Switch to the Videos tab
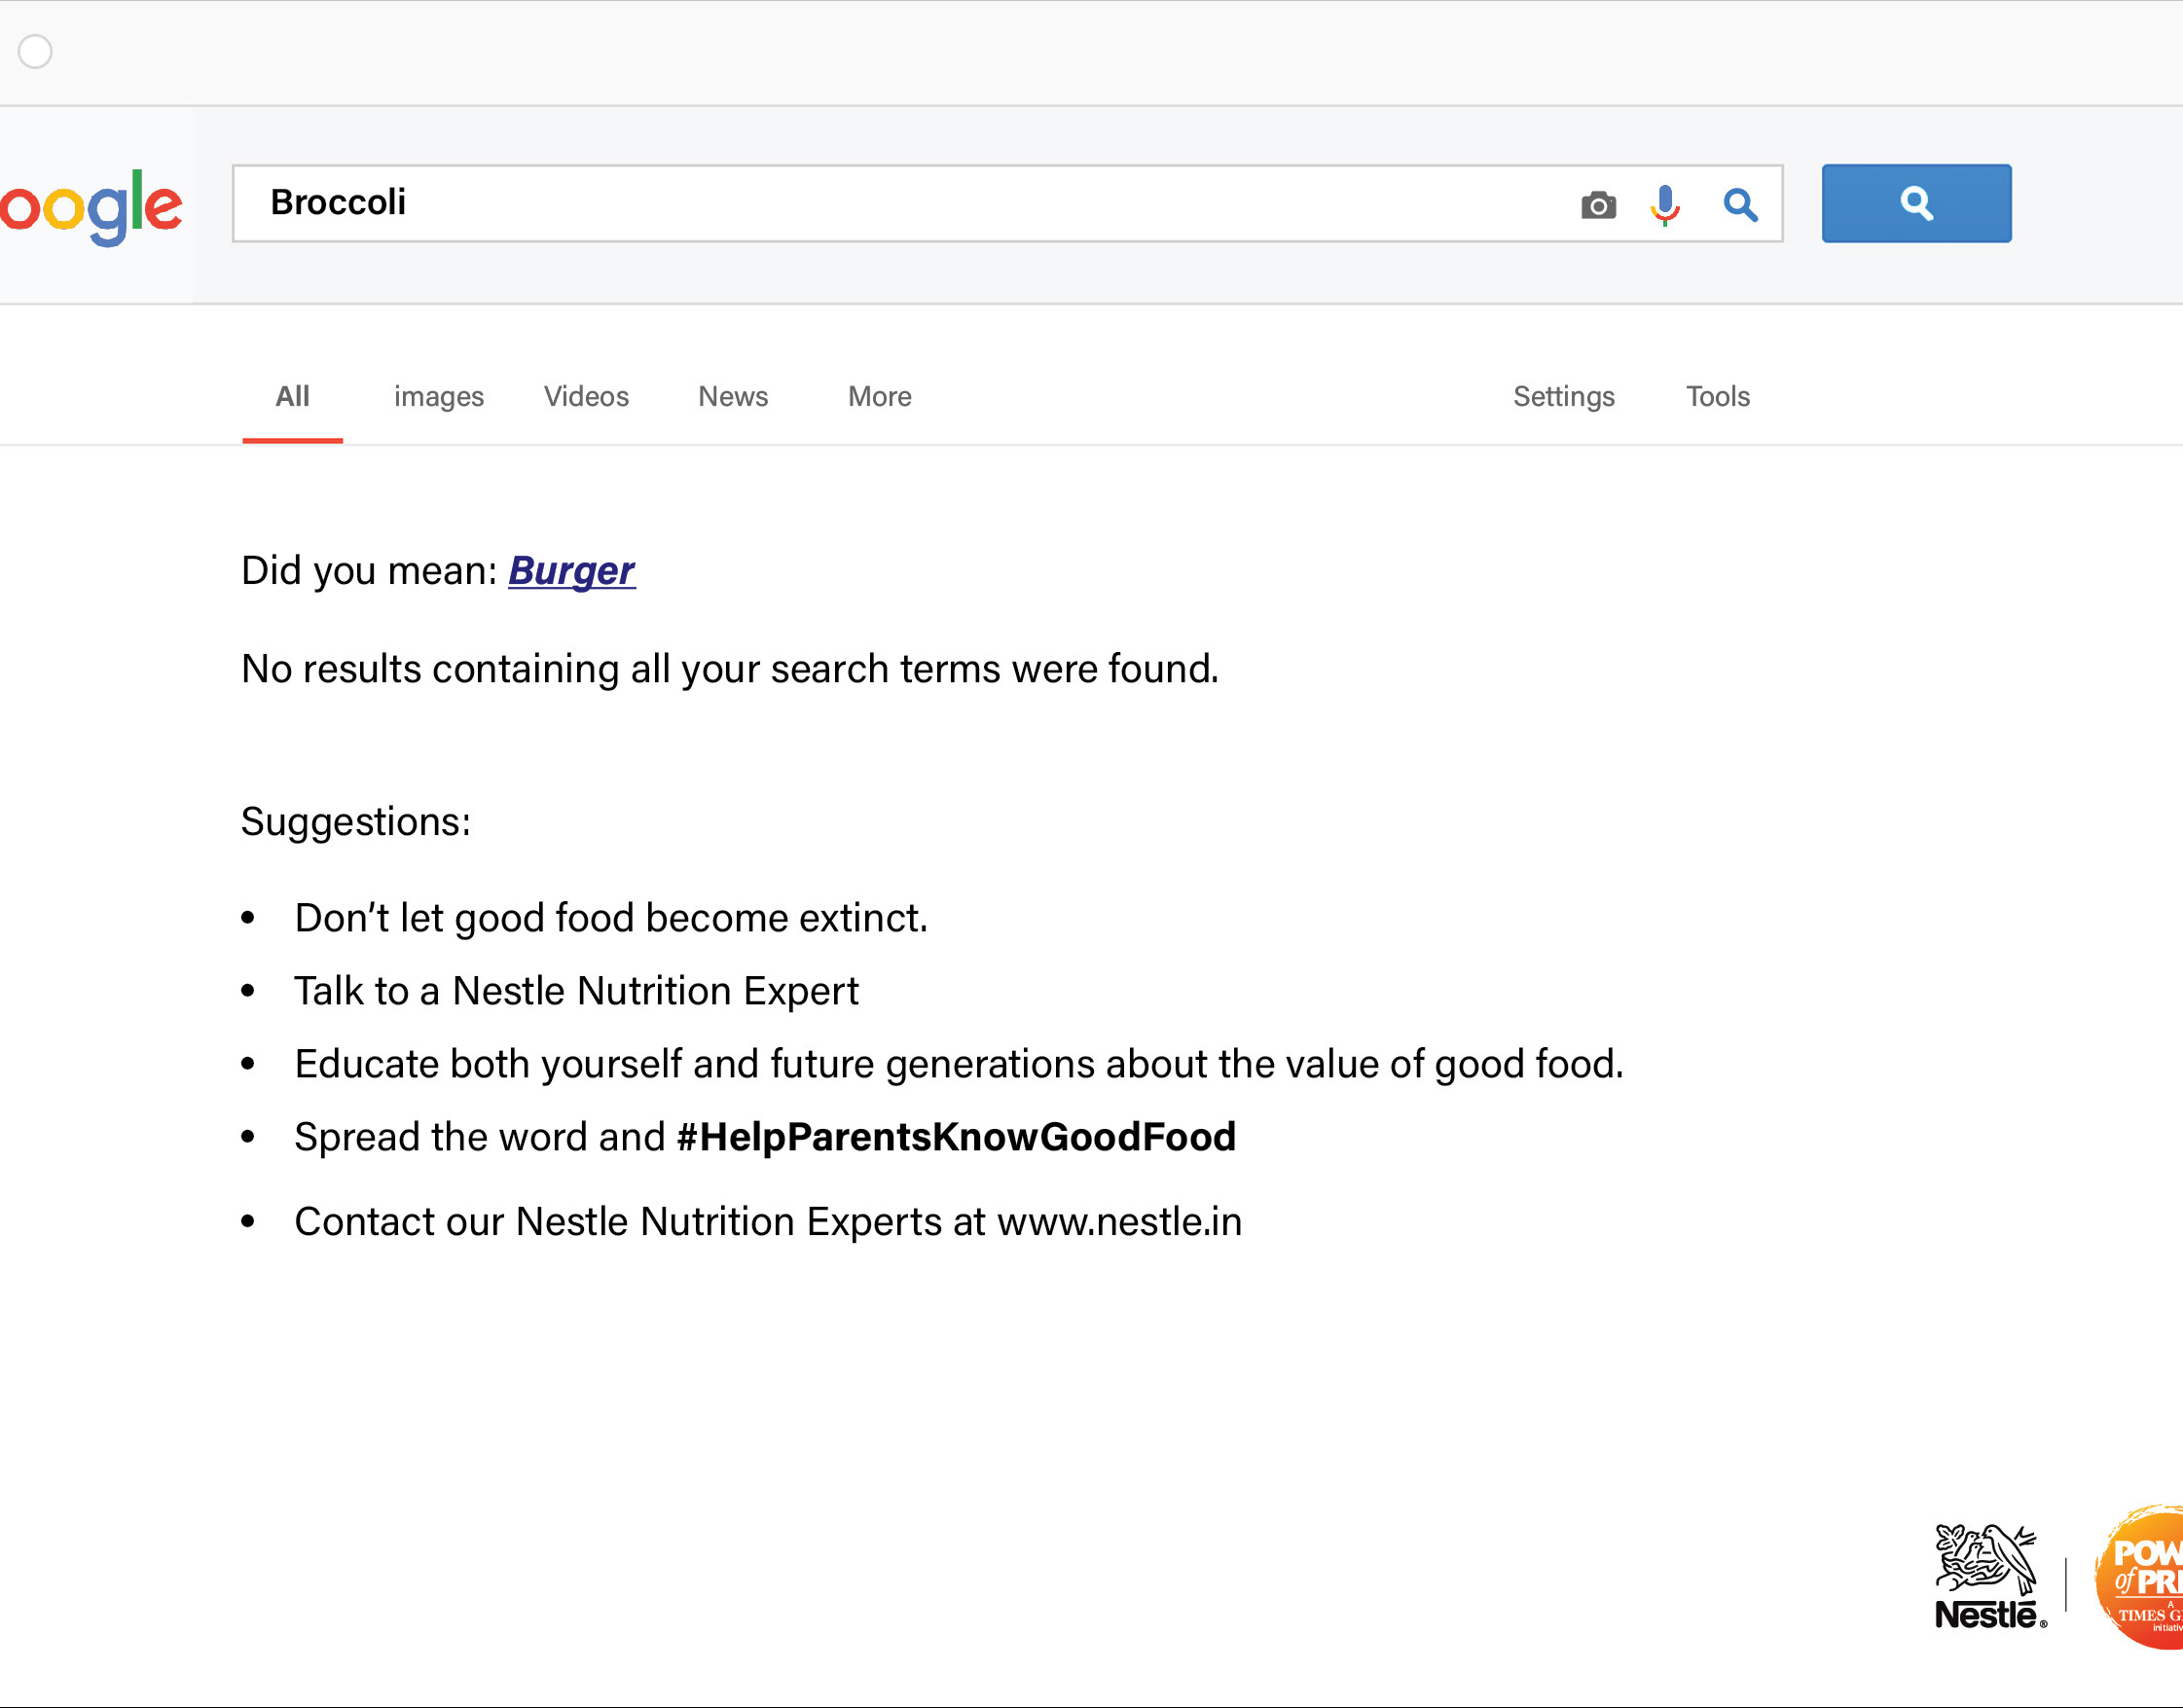 (x=586, y=397)
